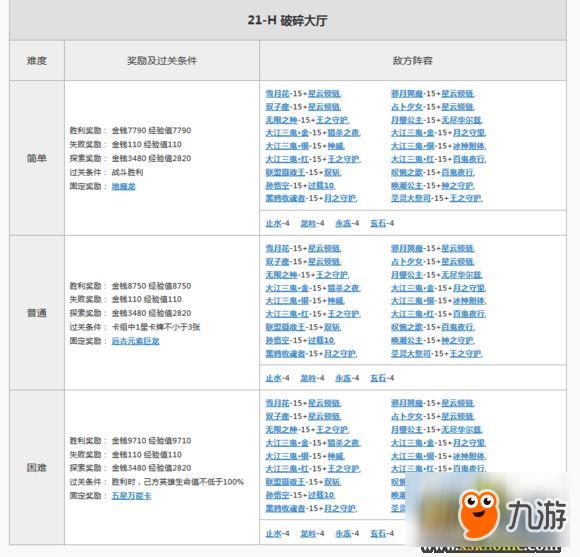Open 双子座 link in the 普通 row

coord(277,262)
